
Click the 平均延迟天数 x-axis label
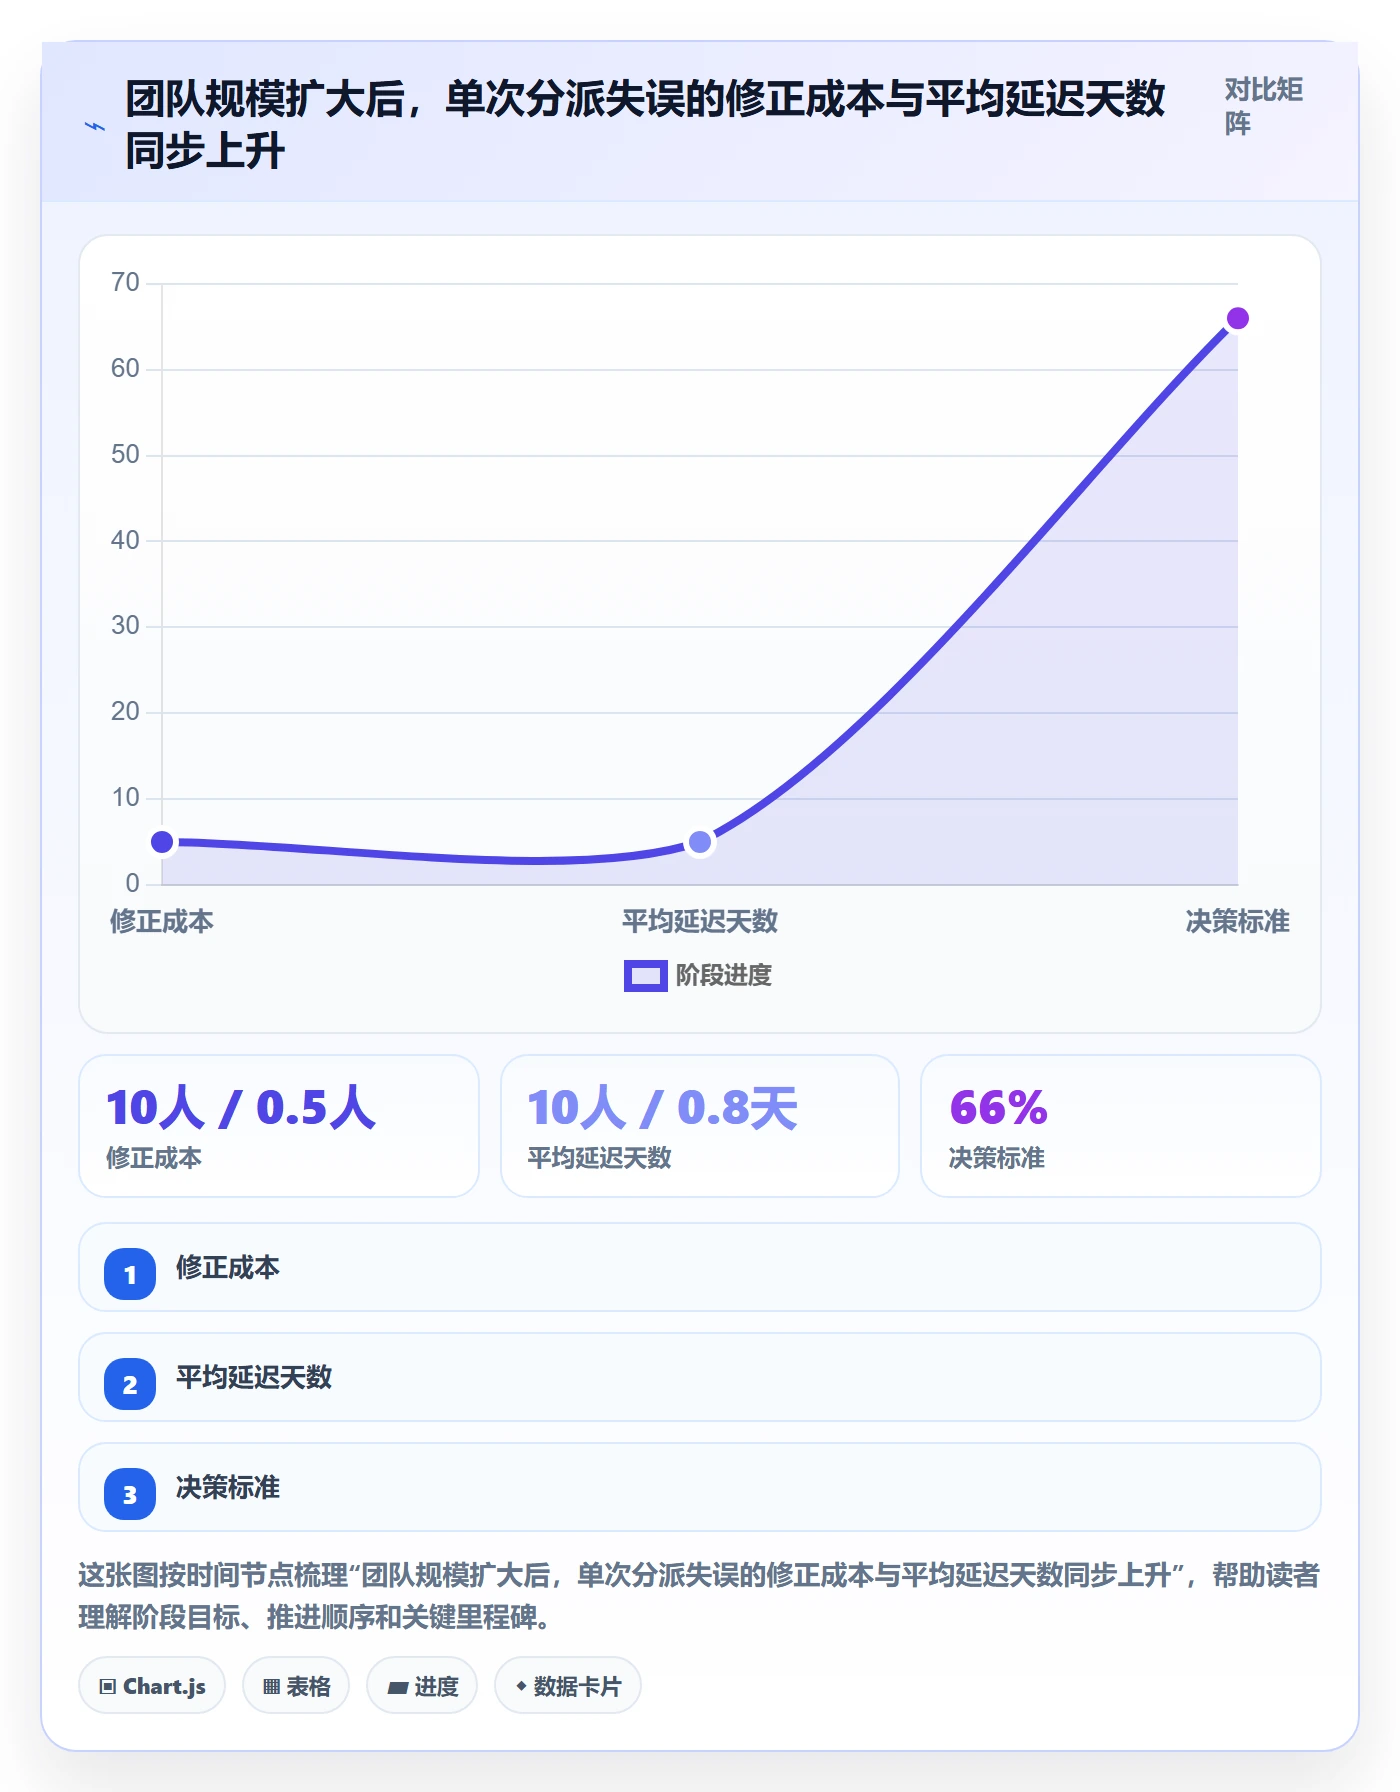[700, 921]
